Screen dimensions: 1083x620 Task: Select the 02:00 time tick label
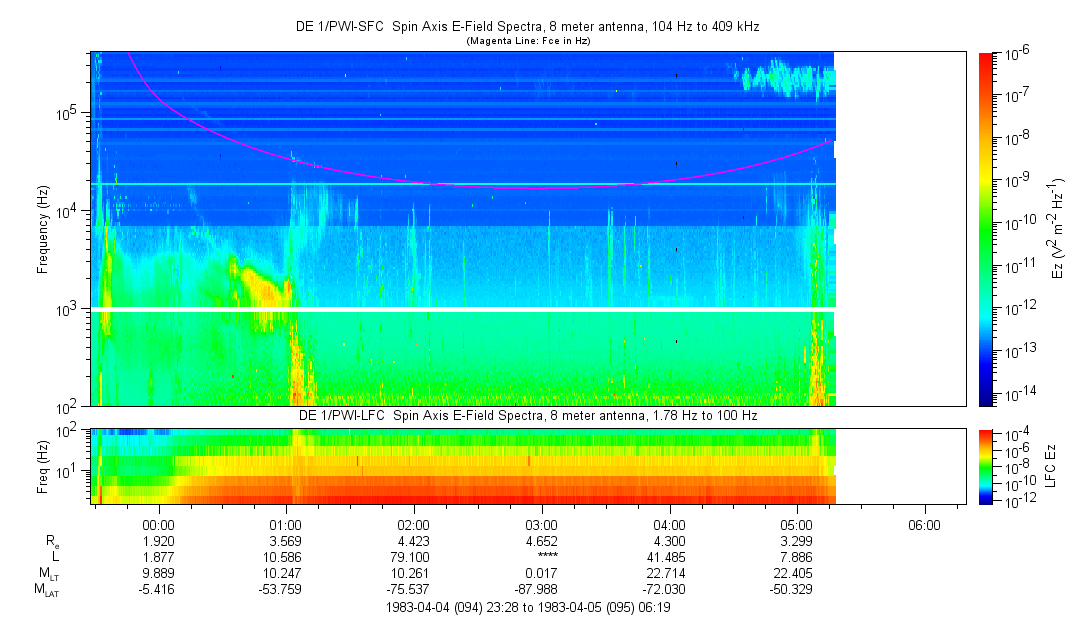click(x=413, y=524)
